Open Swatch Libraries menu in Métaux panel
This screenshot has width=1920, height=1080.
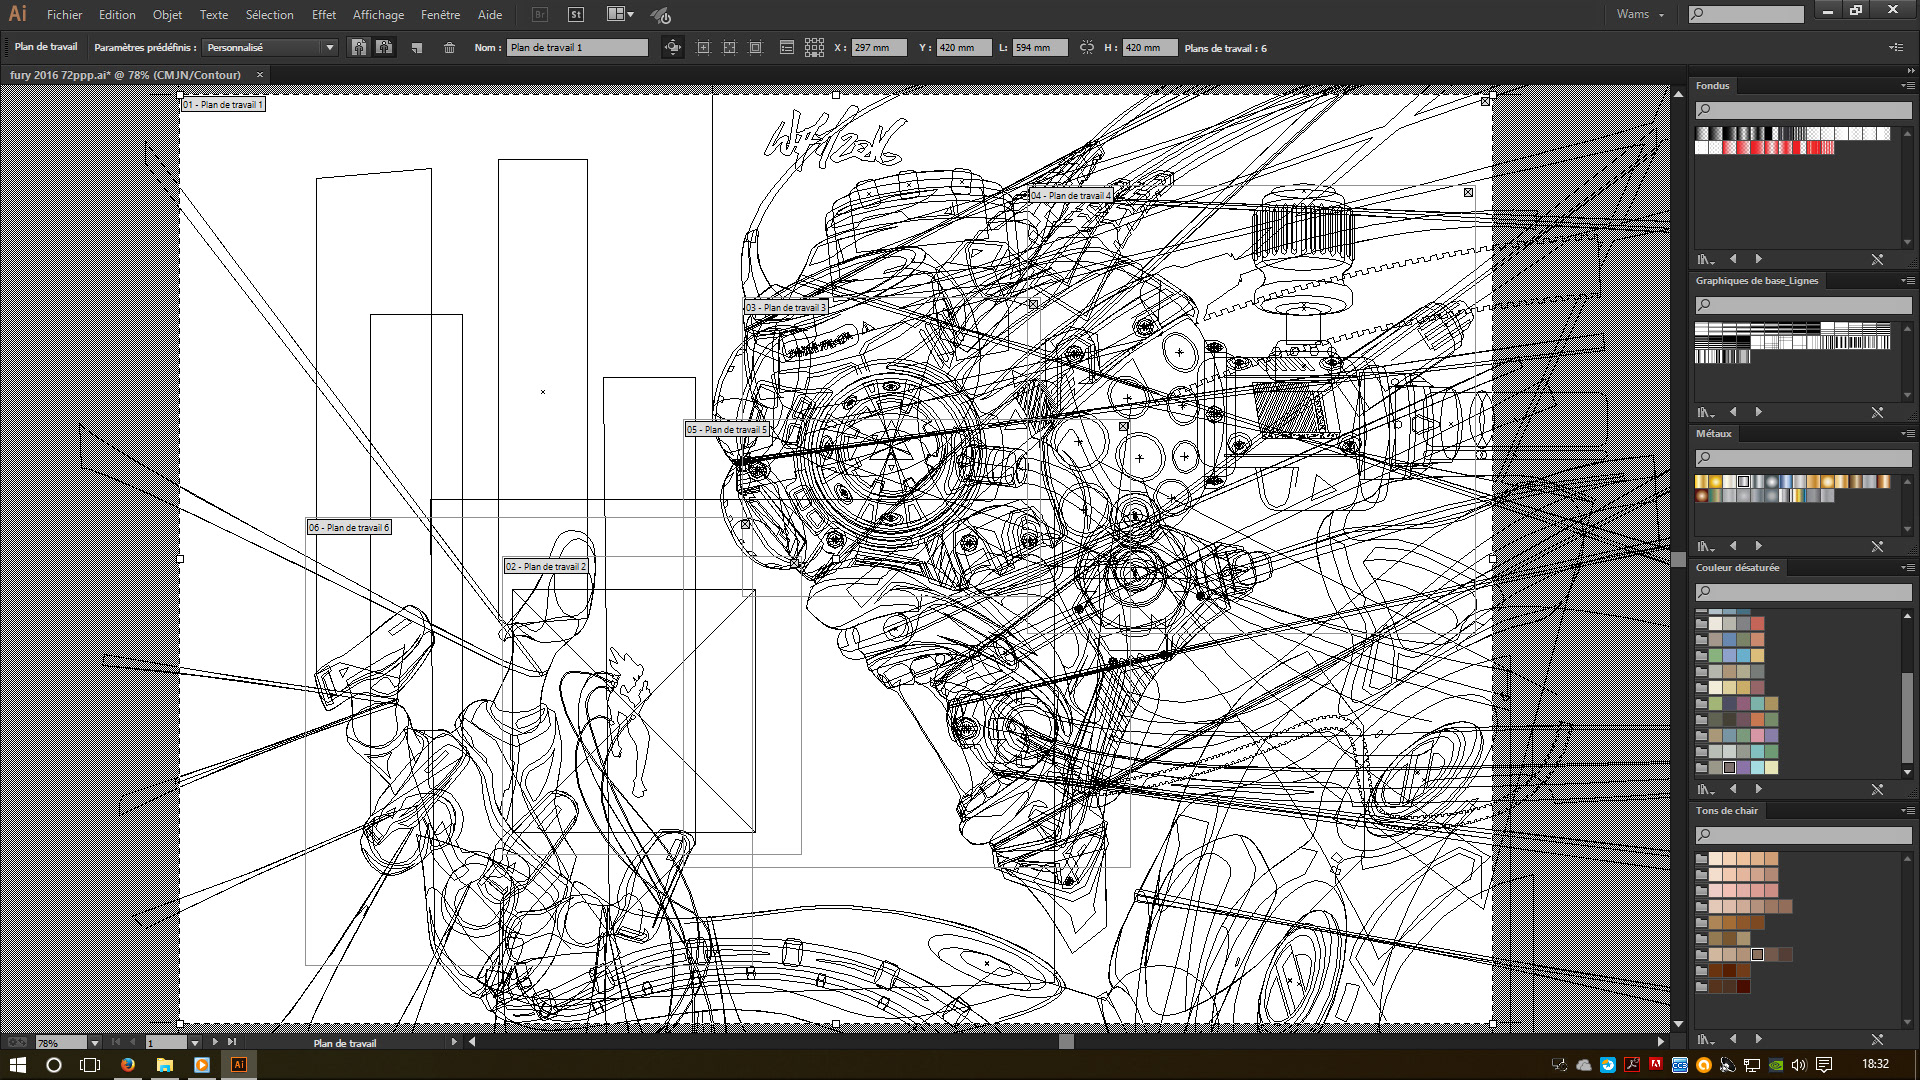[1705, 547]
